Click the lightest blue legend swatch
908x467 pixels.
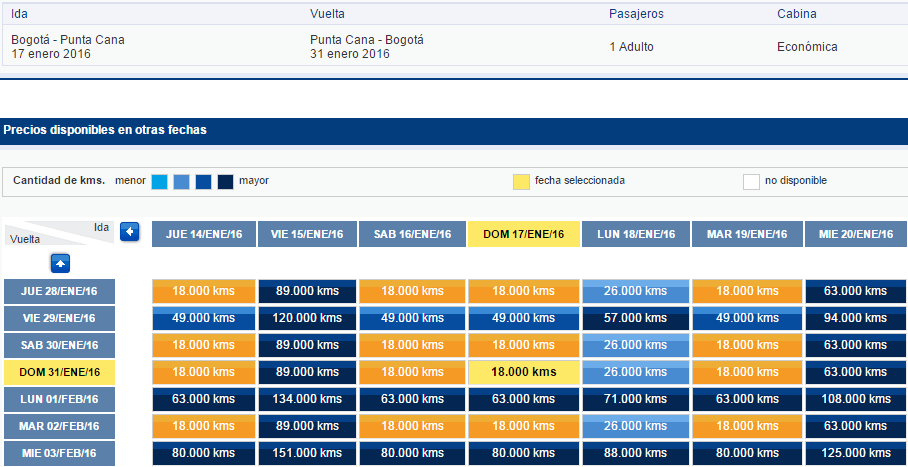tap(159, 182)
